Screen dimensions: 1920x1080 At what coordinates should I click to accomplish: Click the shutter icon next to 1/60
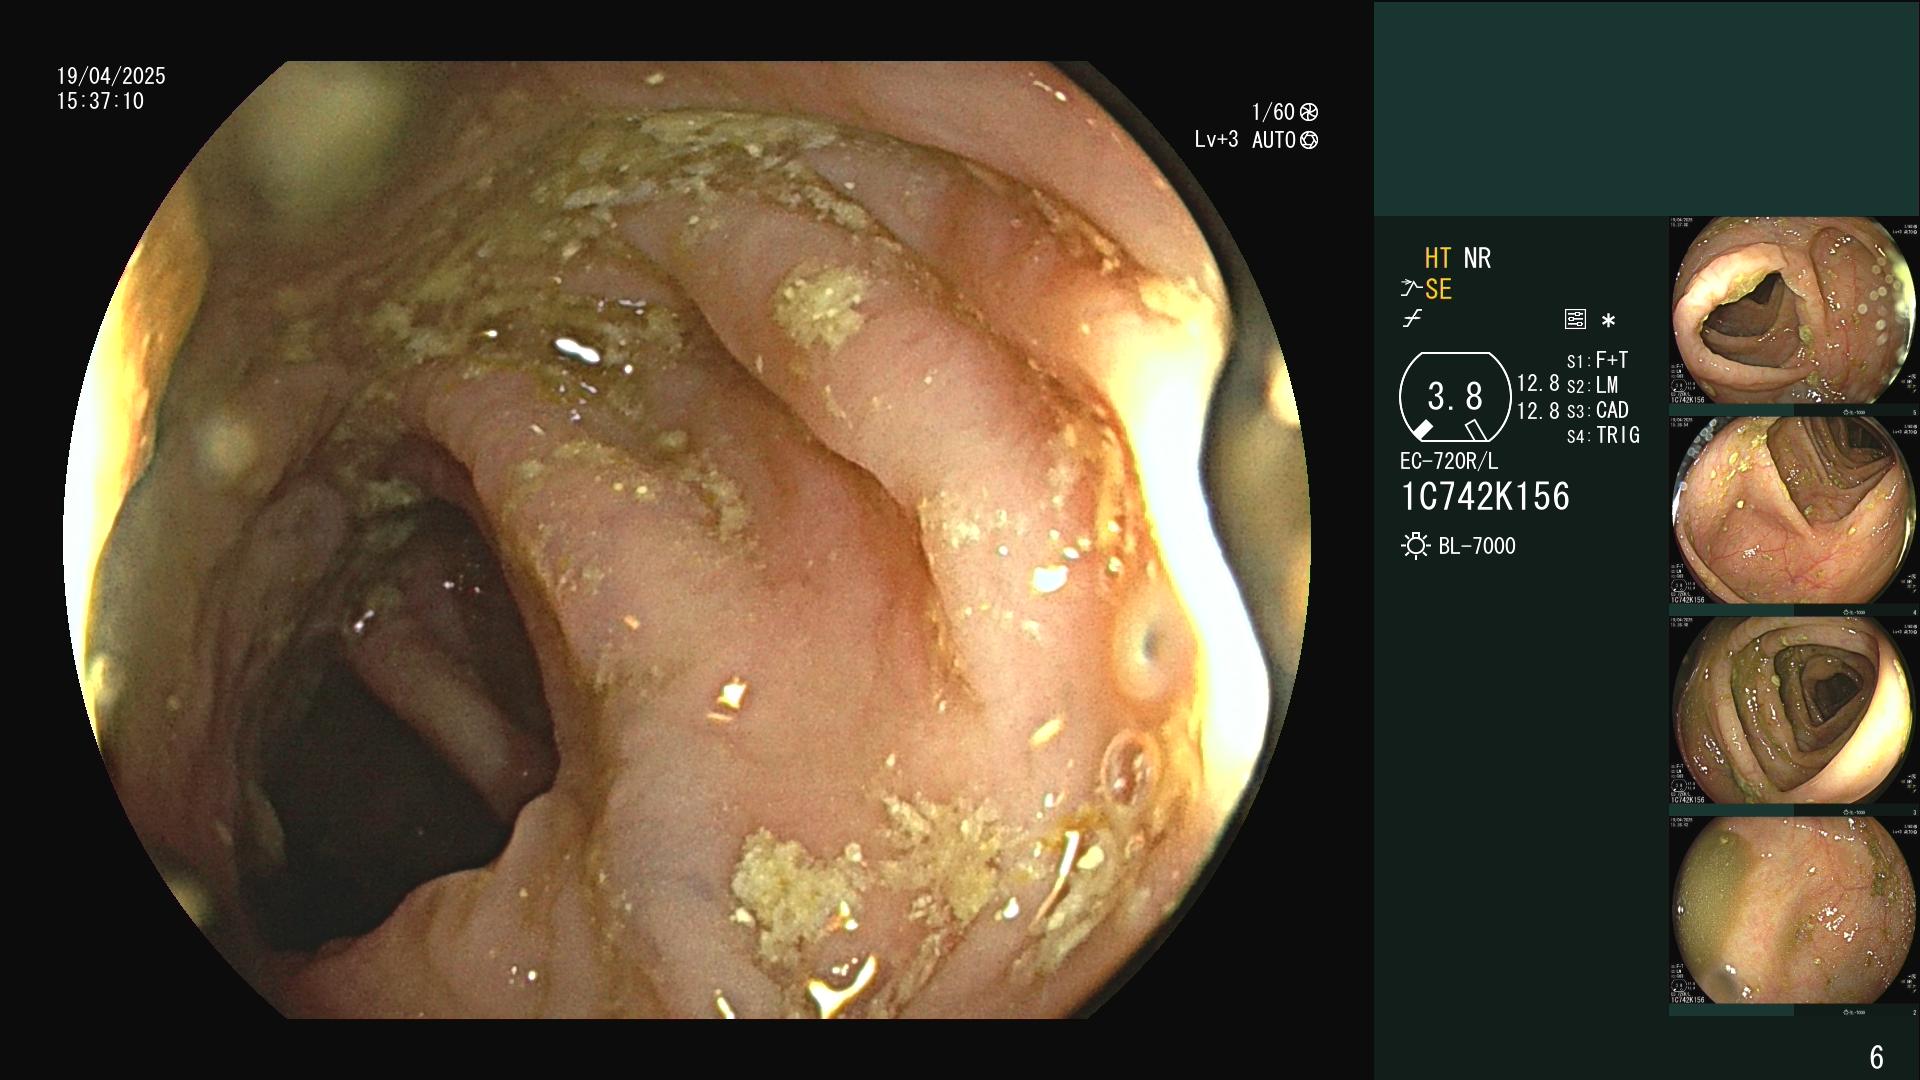point(1308,112)
